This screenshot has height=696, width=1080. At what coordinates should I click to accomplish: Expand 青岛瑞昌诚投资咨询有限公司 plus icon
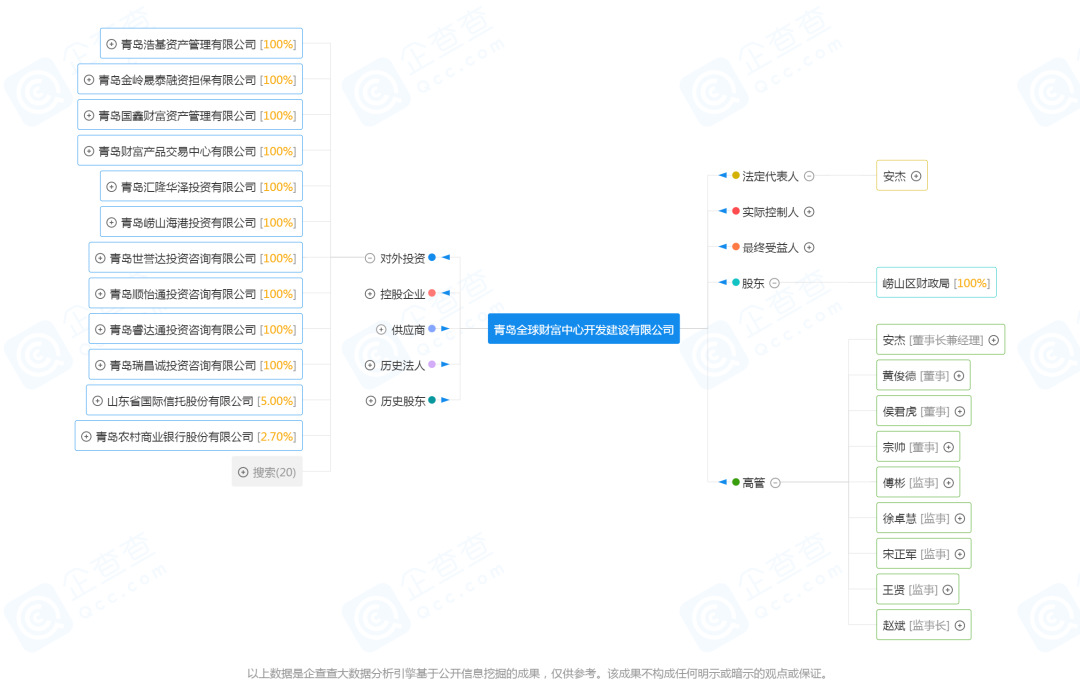coord(100,365)
